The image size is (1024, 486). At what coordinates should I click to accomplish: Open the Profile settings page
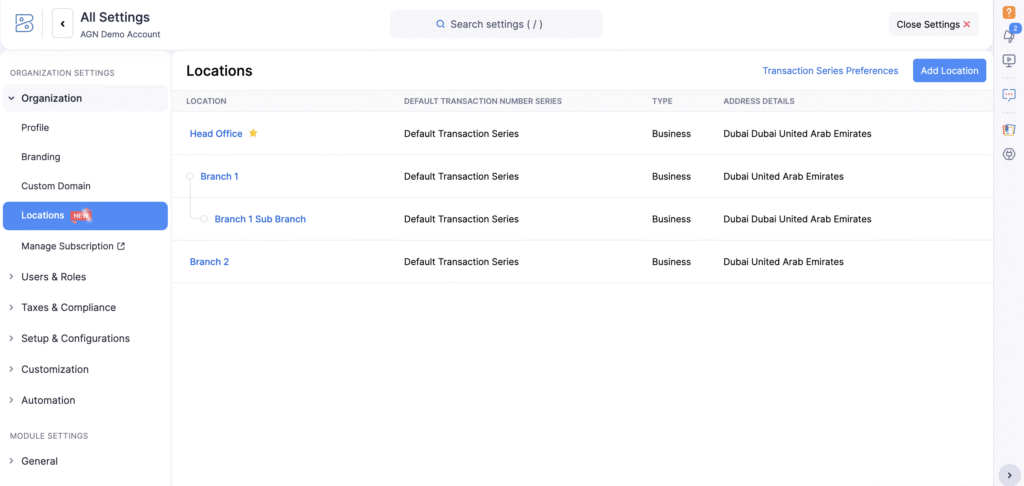coord(35,128)
